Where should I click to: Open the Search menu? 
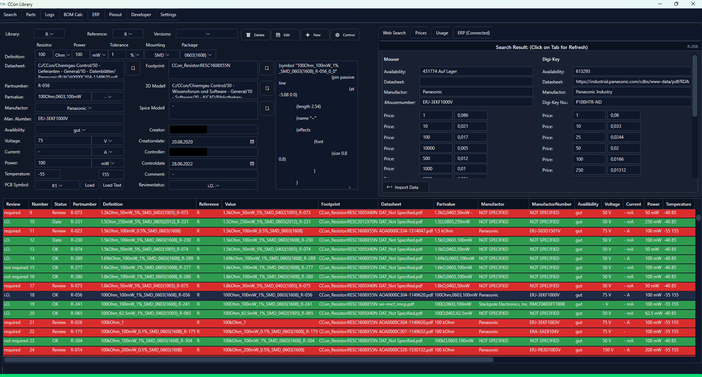point(10,15)
